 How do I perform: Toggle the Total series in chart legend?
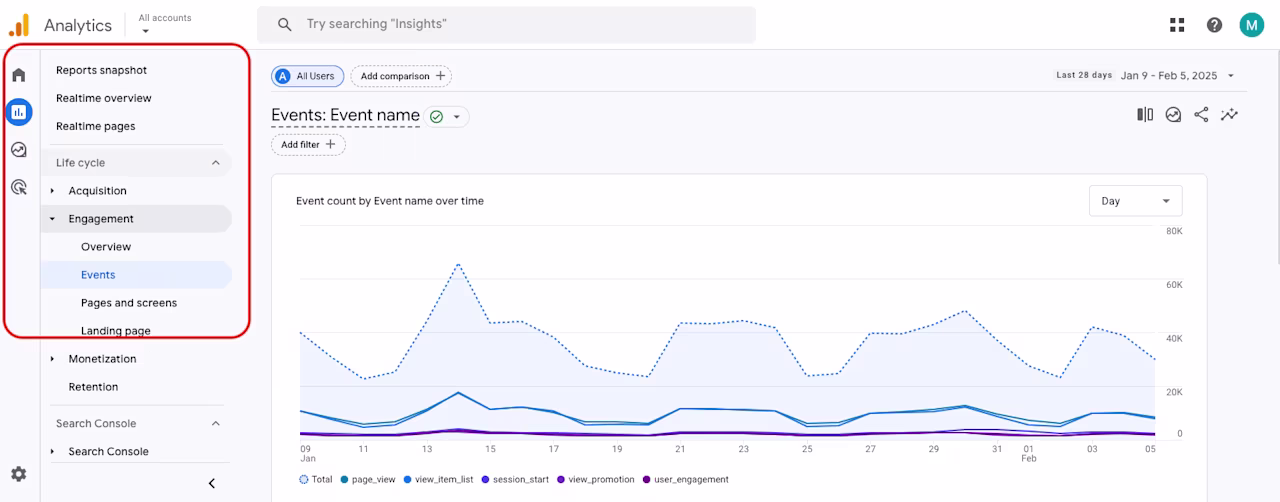pyautogui.click(x=316, y=480)
